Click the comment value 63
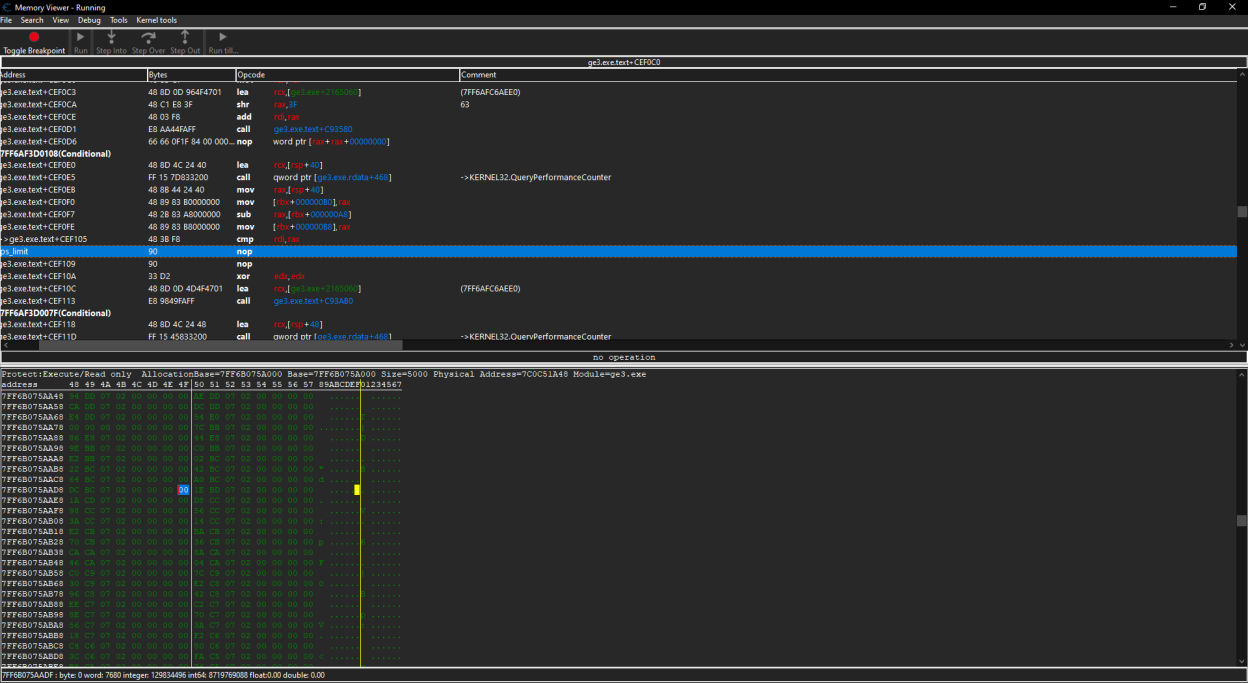The image size is (1248, 683). [x=465, y=104]
